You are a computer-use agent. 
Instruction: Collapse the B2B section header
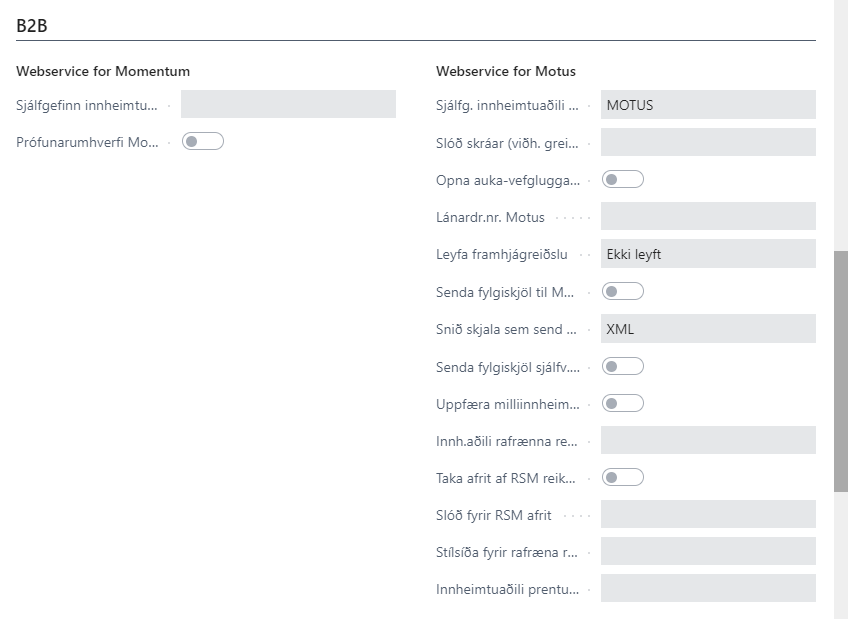(34, 26)
